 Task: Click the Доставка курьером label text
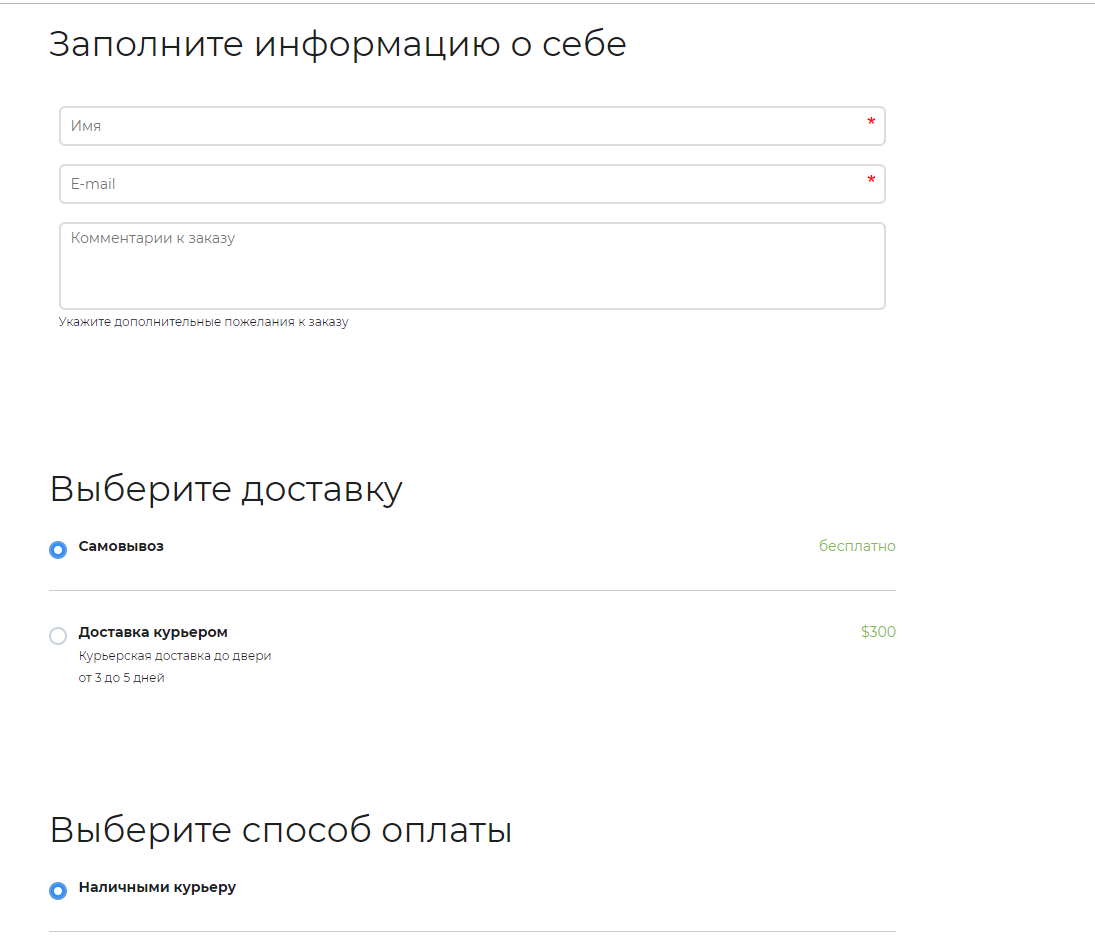(x=153, y=632)
